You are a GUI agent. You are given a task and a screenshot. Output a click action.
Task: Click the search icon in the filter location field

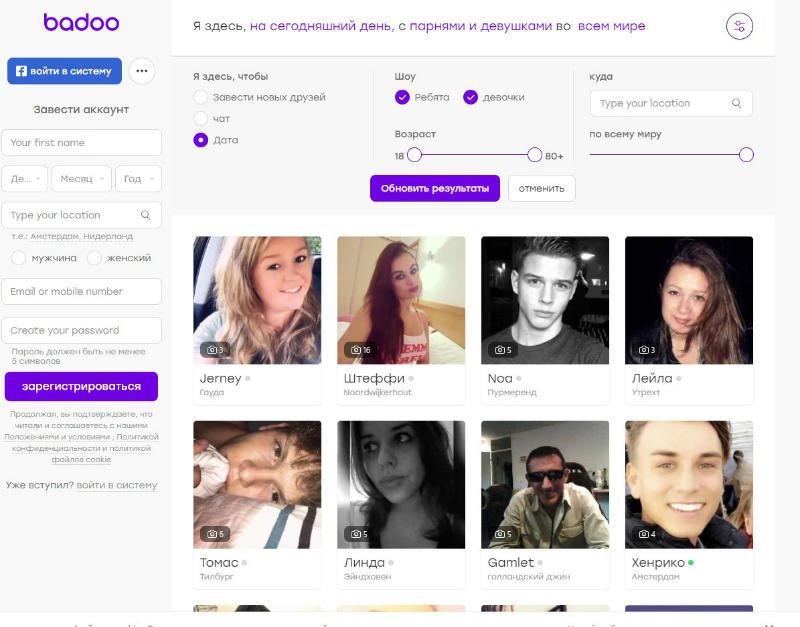coord(736,103)
